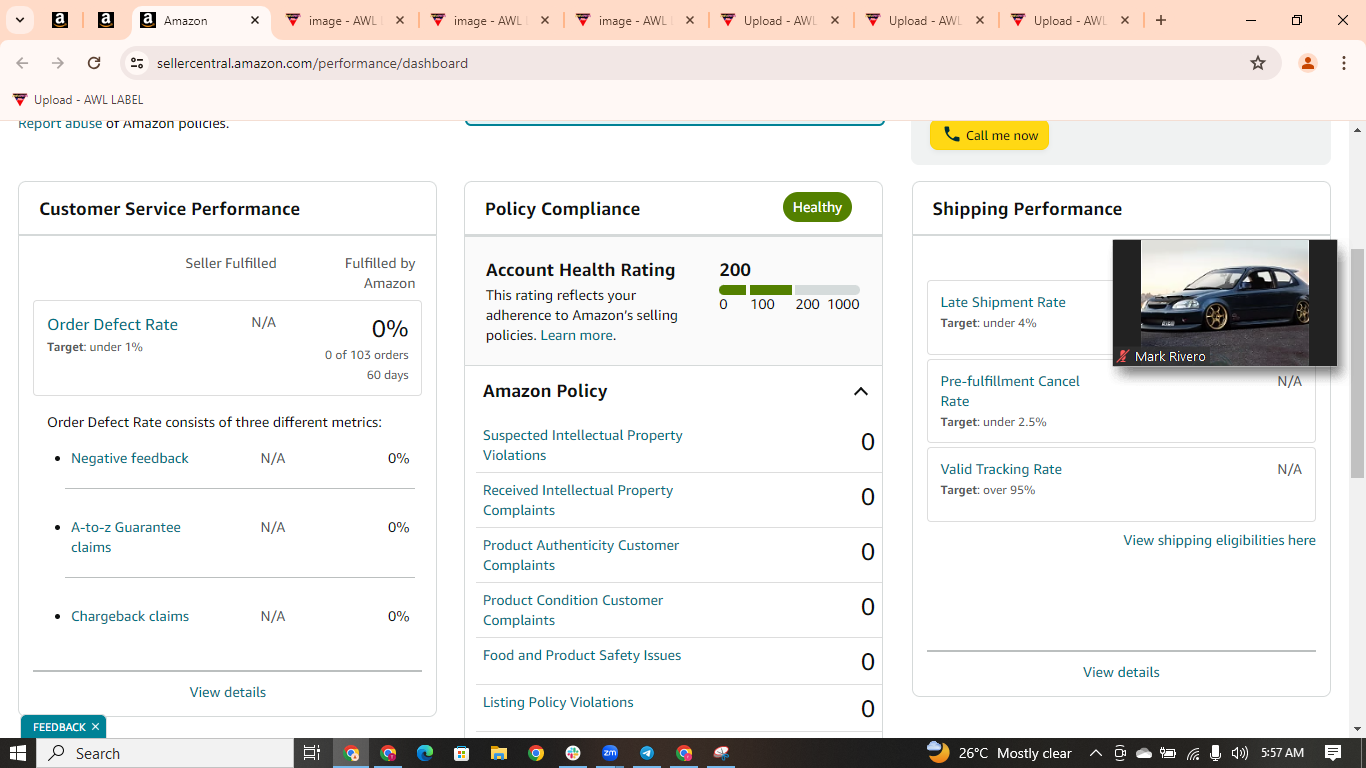The width and height of the screenshot is (1366, 768).
Task: Open File Explorer from the taskbar
Action: (x=498, y=753)
